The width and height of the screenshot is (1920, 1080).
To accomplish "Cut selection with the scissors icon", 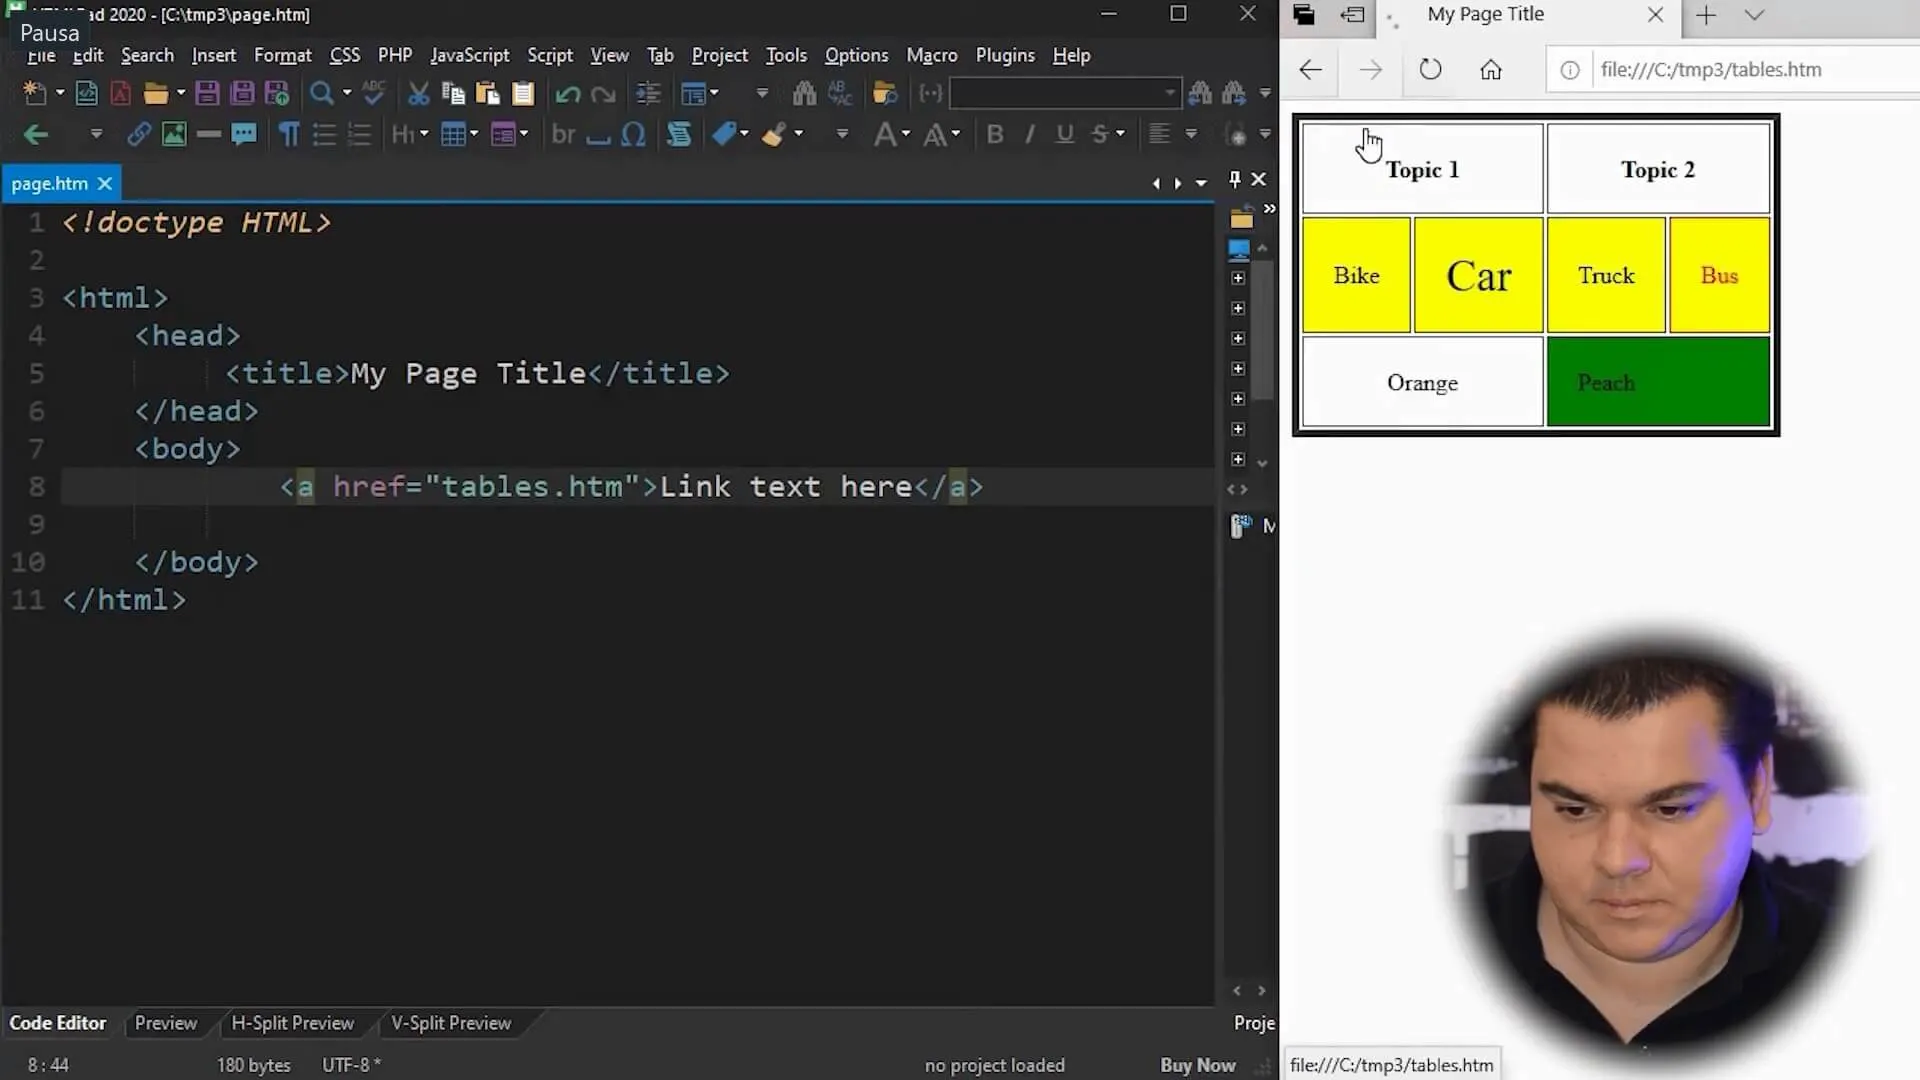I will 418,93.
